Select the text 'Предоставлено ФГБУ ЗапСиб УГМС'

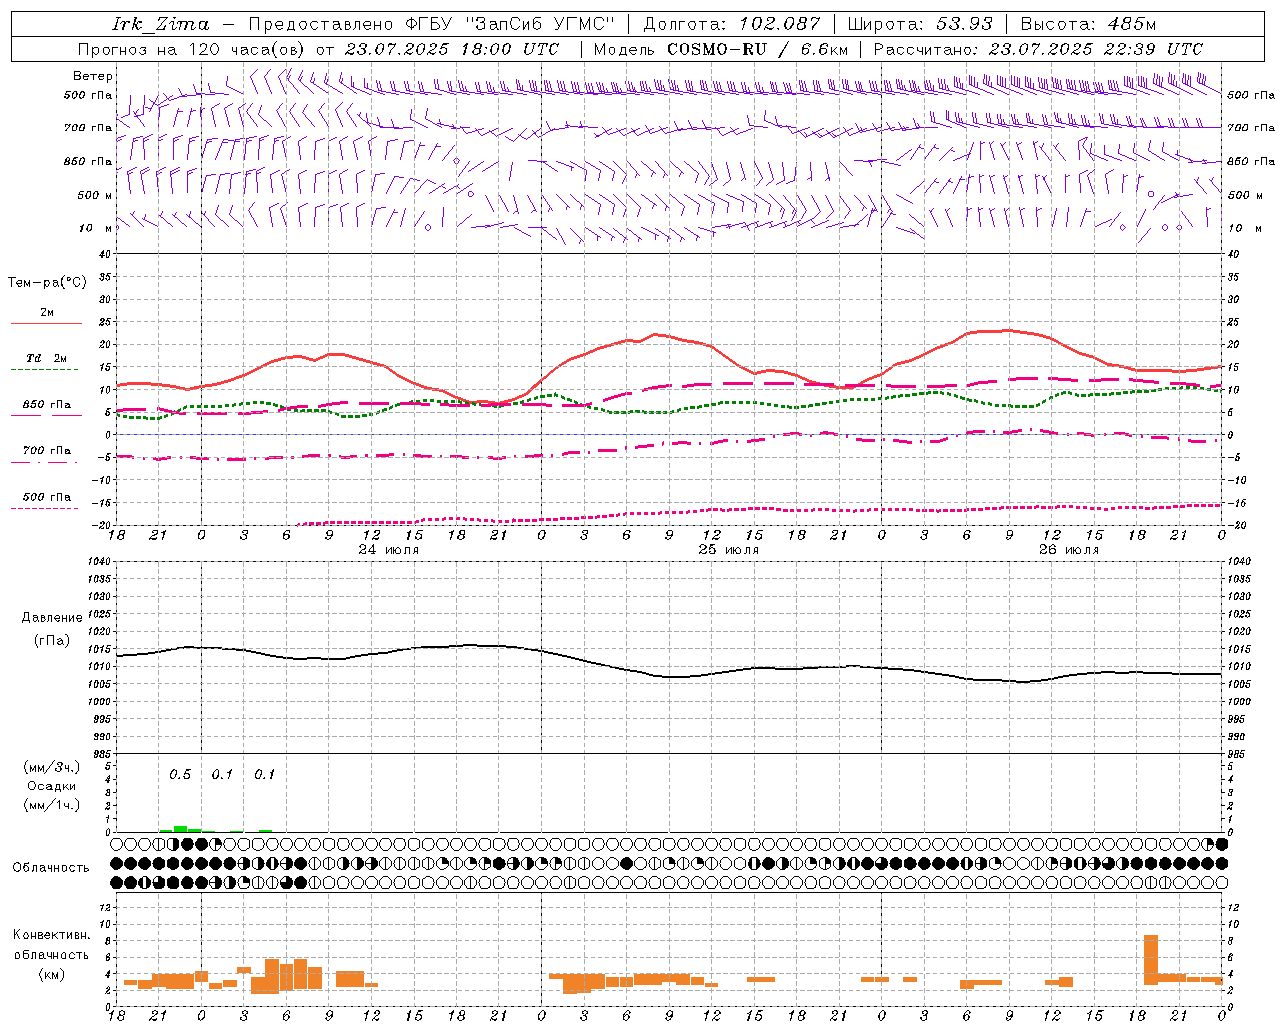(x=431, y=23)
